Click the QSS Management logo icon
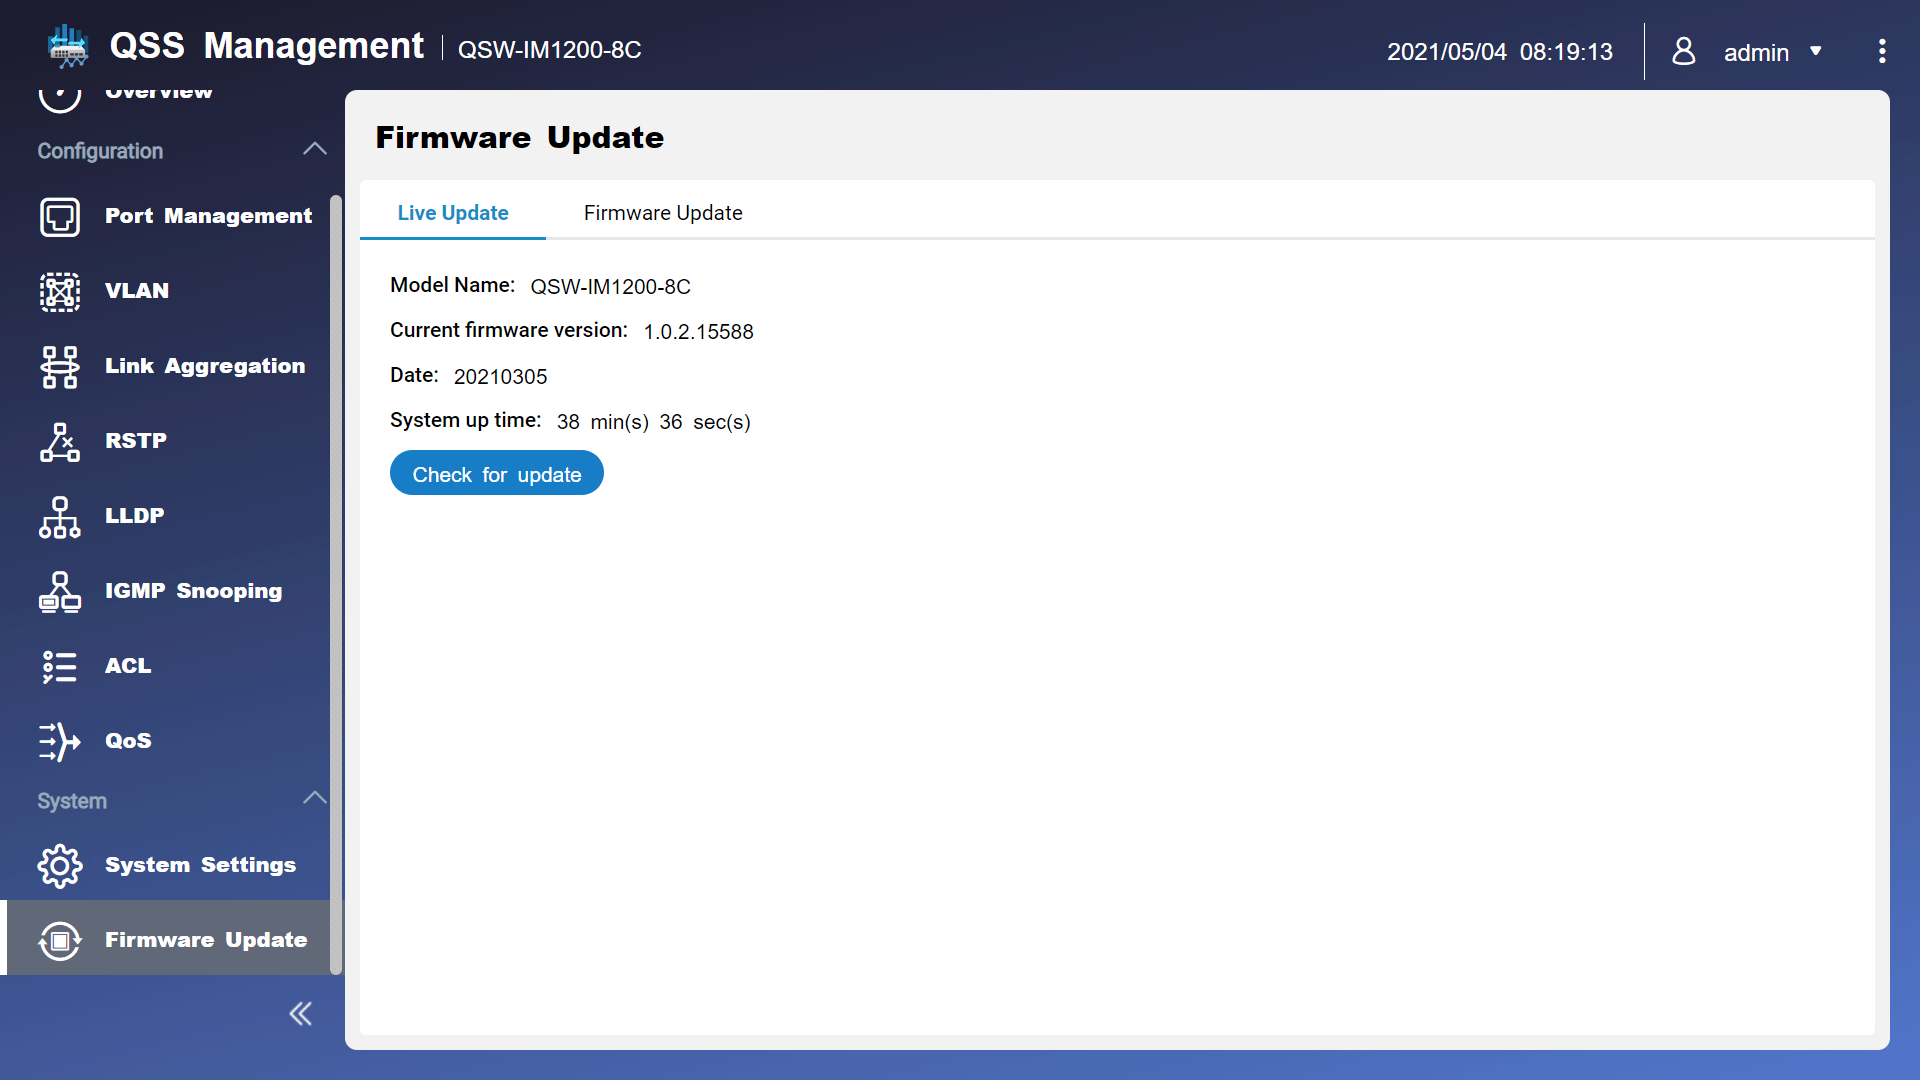The width and height of the screenshot is (1920, 1080). [68, 47]
